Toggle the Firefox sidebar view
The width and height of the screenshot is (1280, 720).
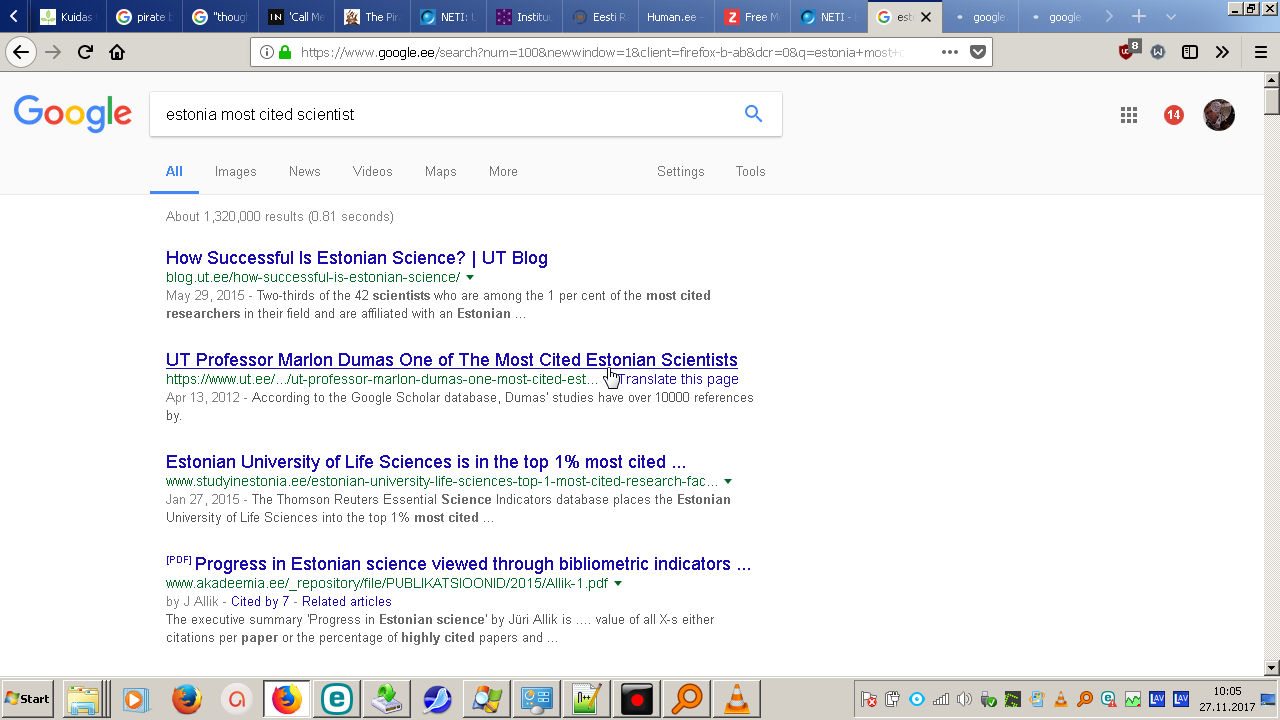pos(1190,52)
